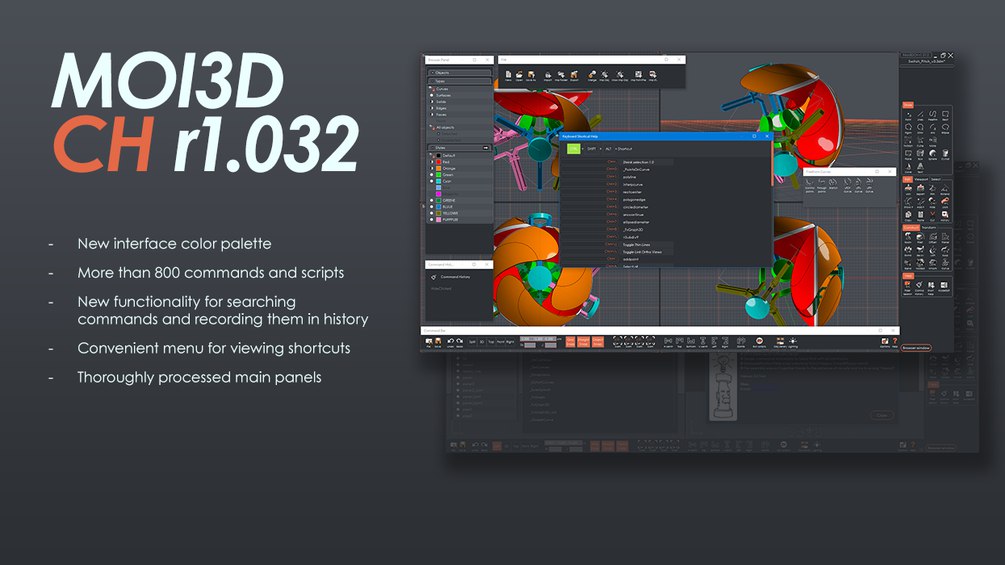1005x565 pixels.
Task: Click the PURPPURR style color swatch
Action: pos(438,219)
